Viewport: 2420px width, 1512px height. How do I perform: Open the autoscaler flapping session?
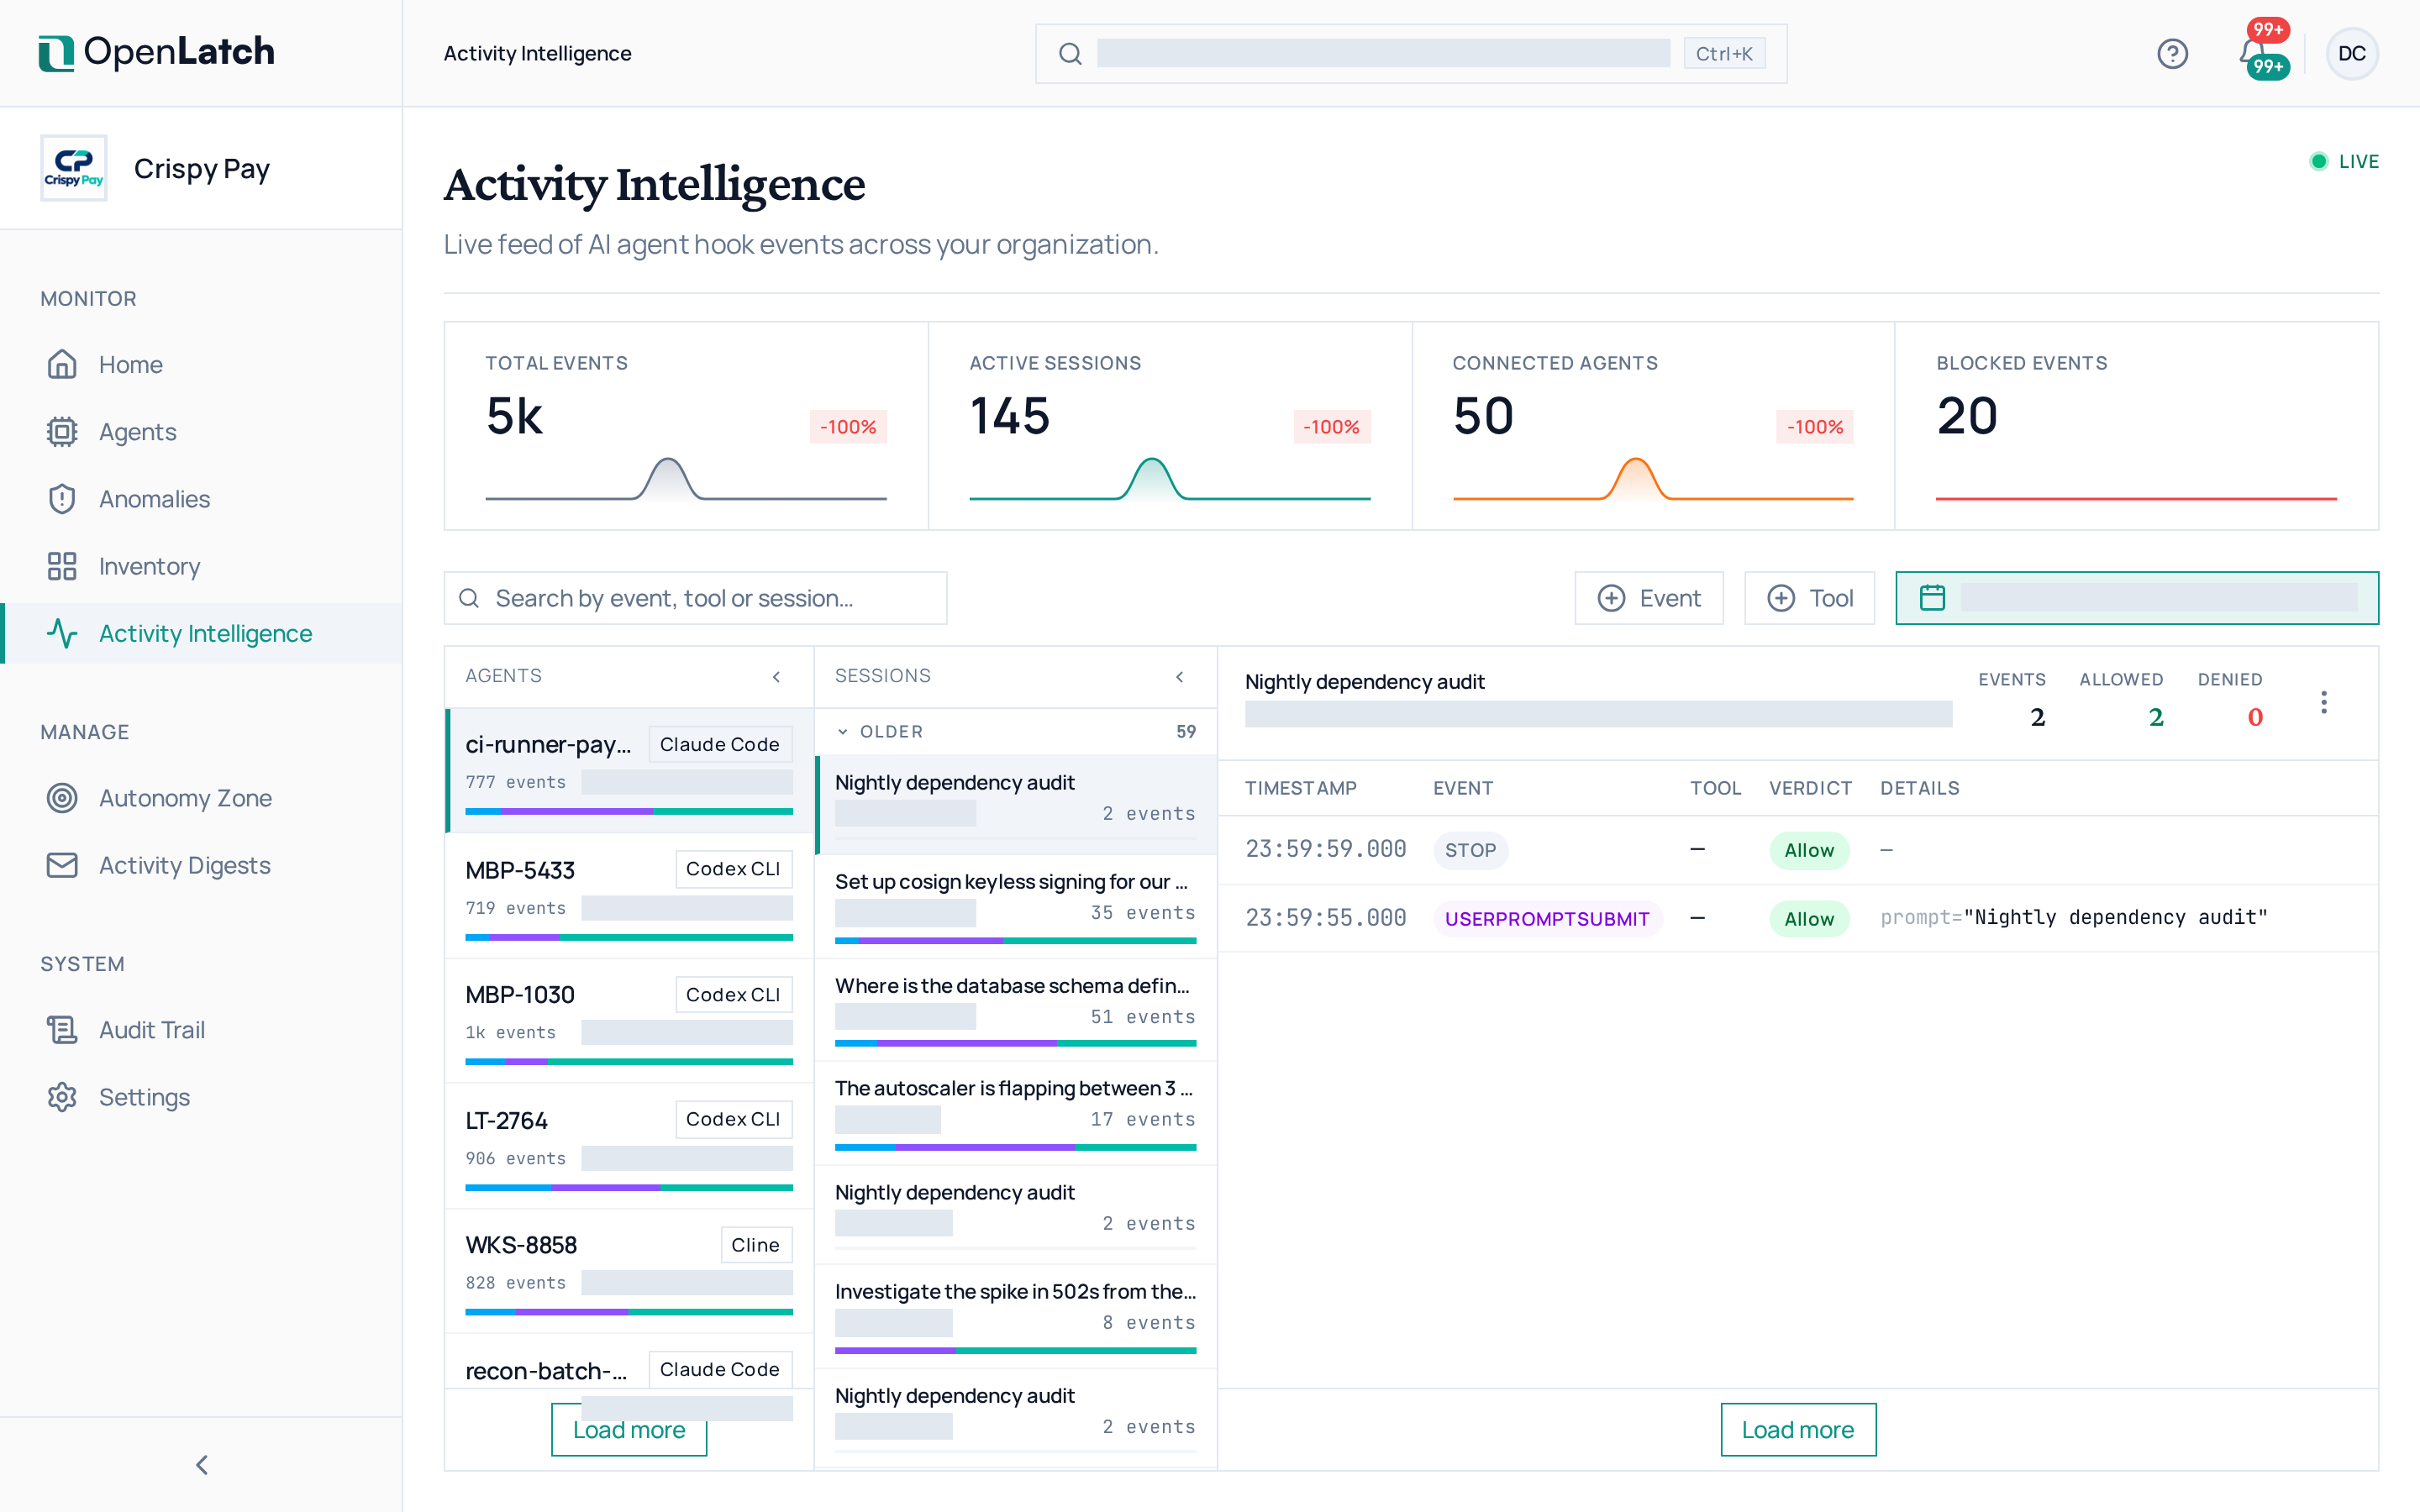[x=1015, y=1113]
